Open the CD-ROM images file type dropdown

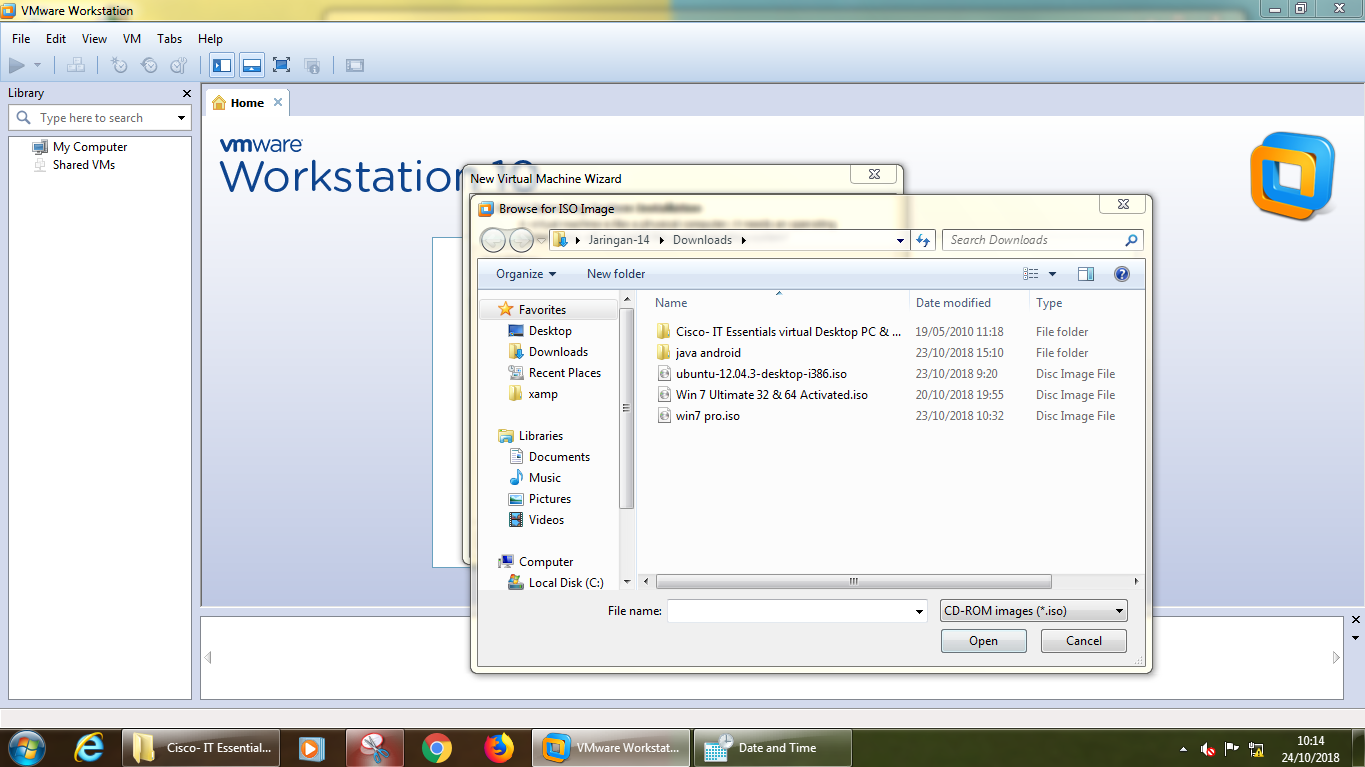tap(1034, 611)
